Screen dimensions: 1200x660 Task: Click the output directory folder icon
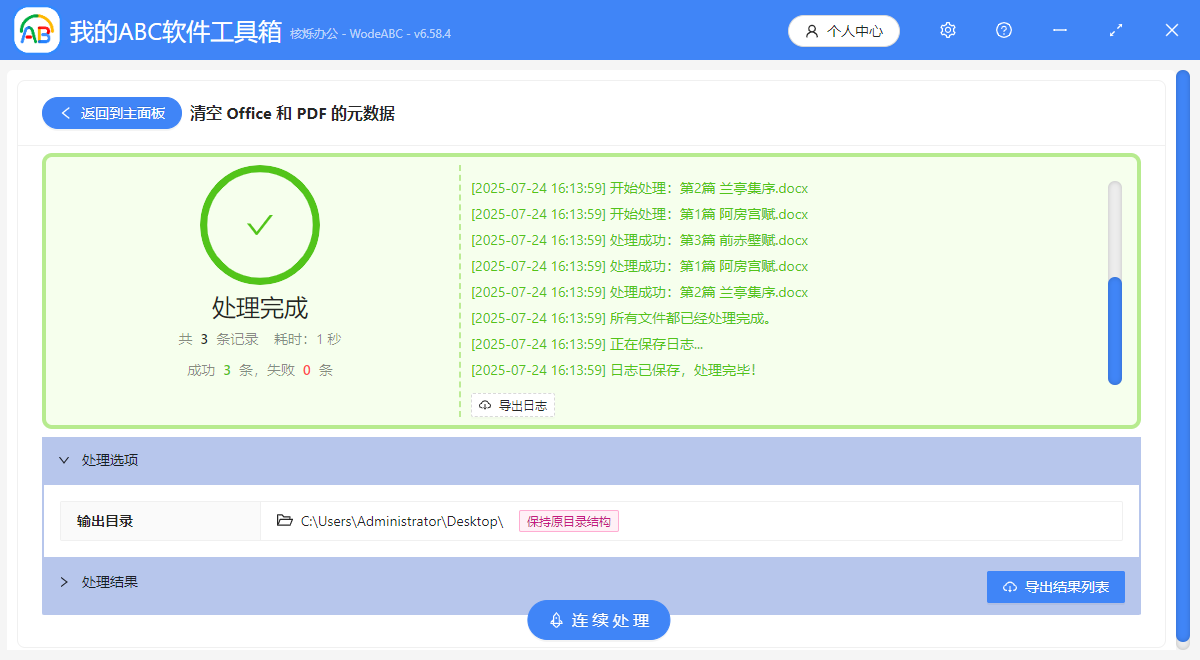point(285,521)
